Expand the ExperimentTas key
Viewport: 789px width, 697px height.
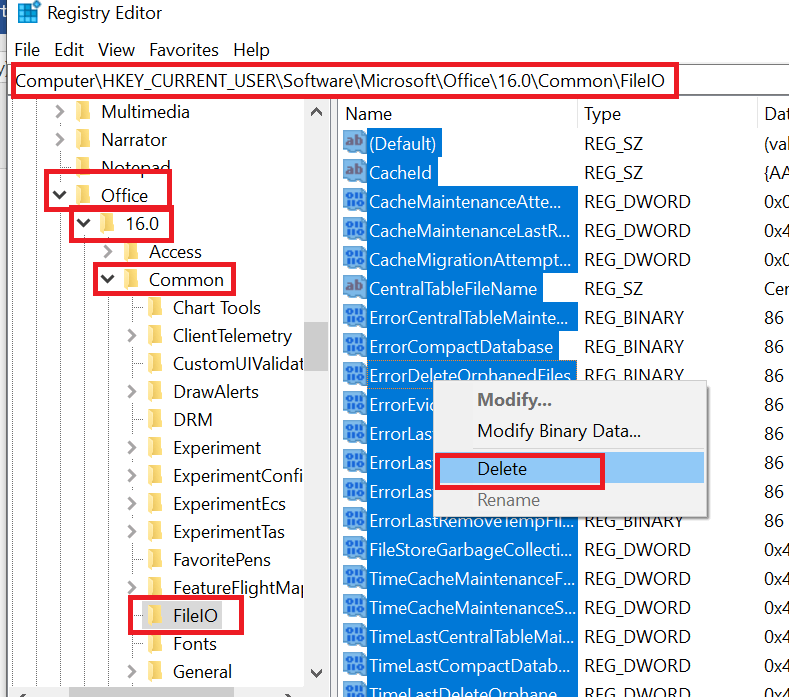click(132, 531)
